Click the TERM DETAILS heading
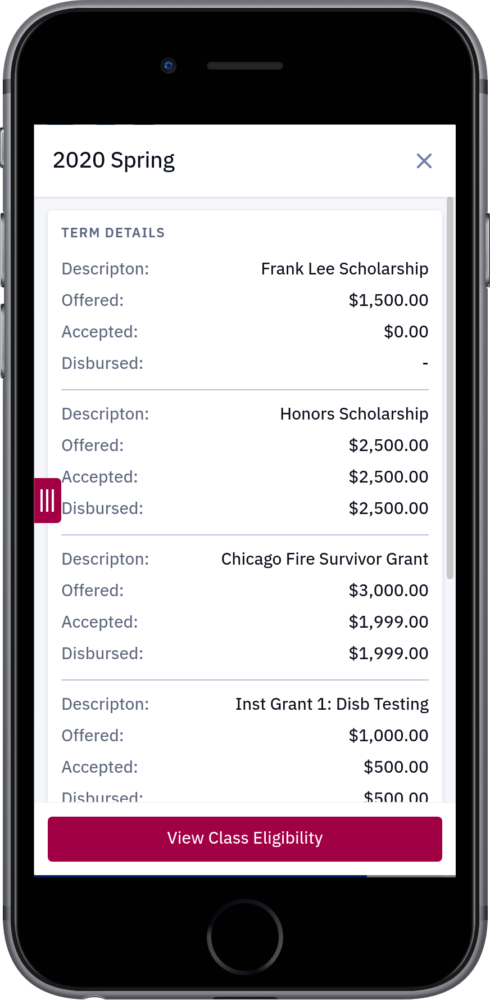 113,233
